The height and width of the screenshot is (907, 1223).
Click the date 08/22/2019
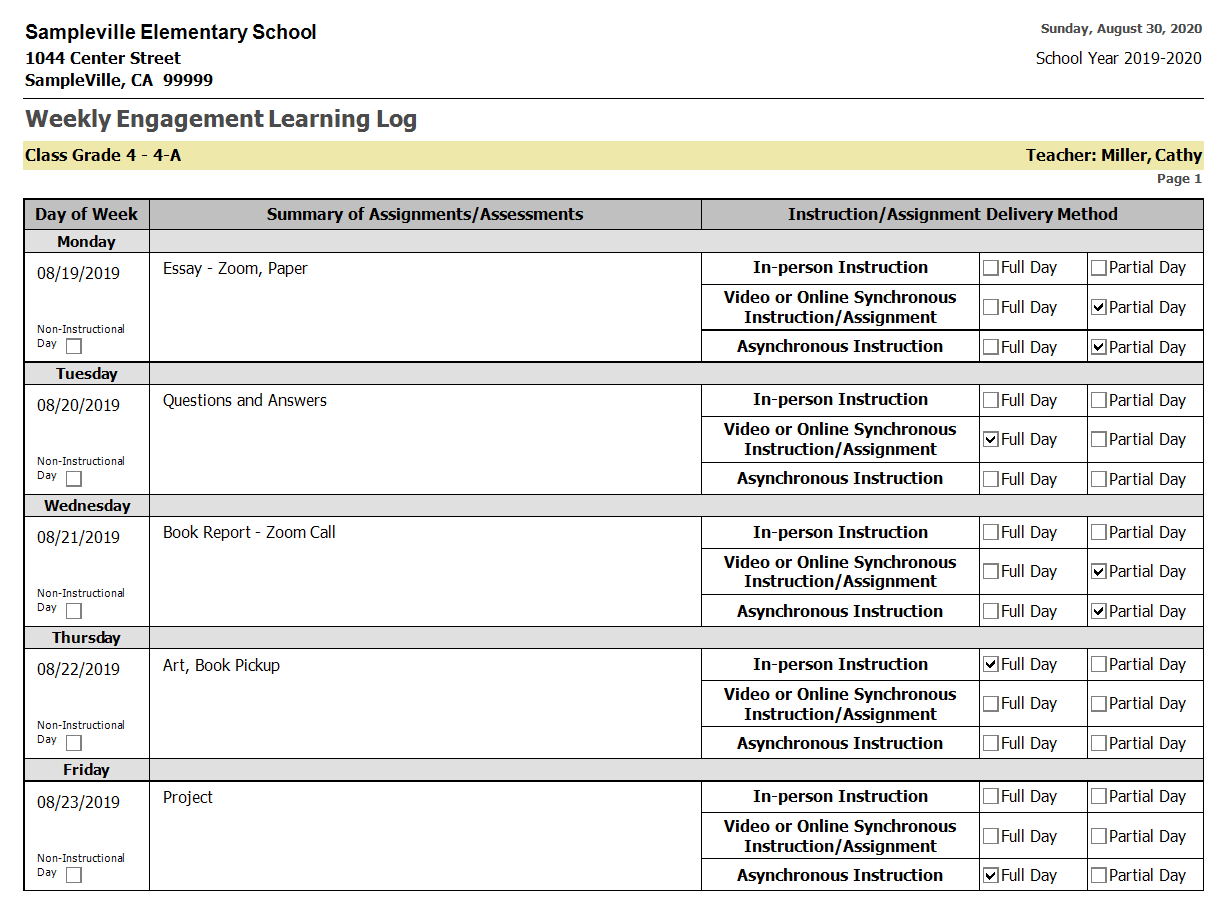pos(78,669)
